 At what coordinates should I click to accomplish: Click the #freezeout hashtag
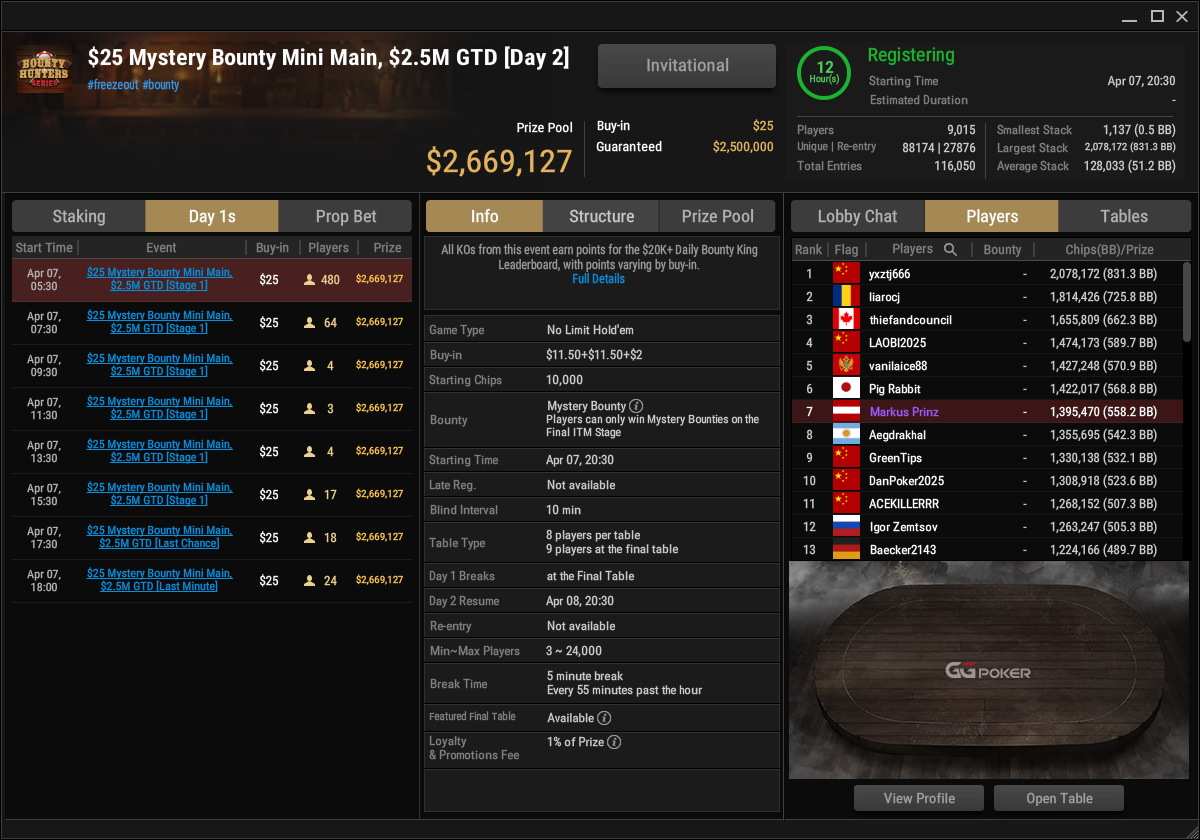pos(112,85)
